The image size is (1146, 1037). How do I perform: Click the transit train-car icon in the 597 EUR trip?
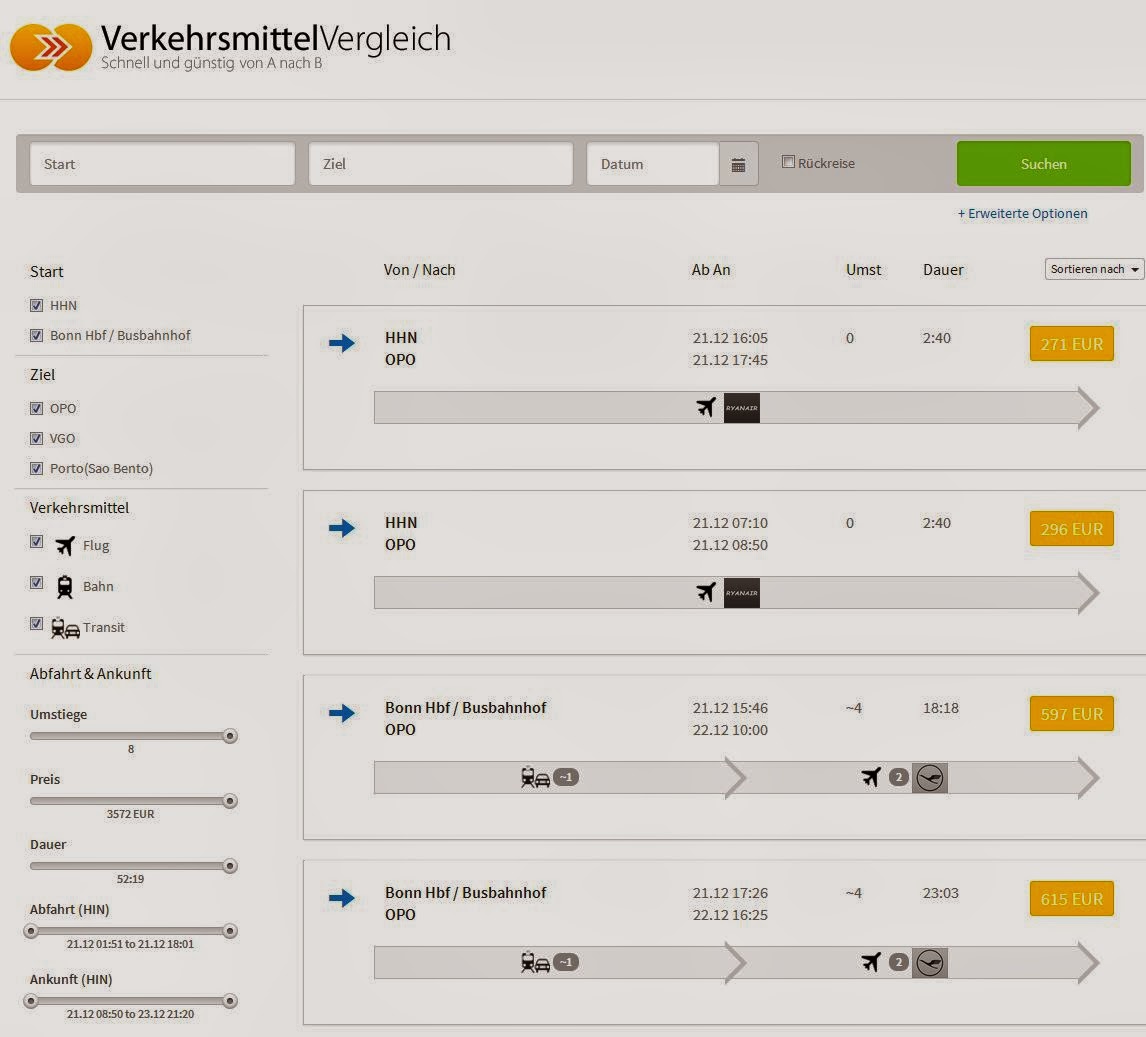pyautogui.click(x=535, y=777)
